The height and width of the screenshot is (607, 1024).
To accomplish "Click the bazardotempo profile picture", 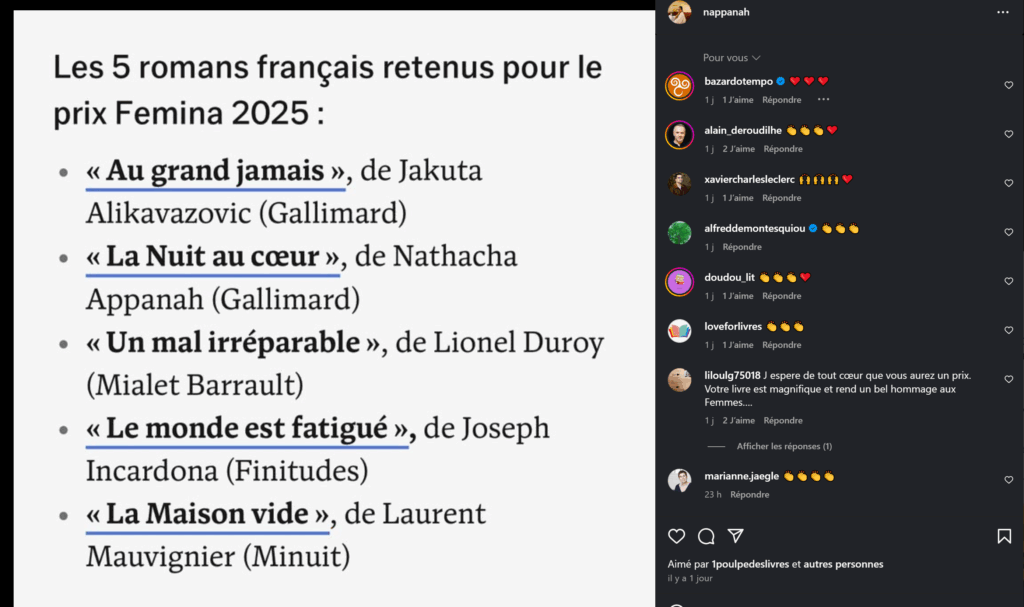I will point(679,86).
